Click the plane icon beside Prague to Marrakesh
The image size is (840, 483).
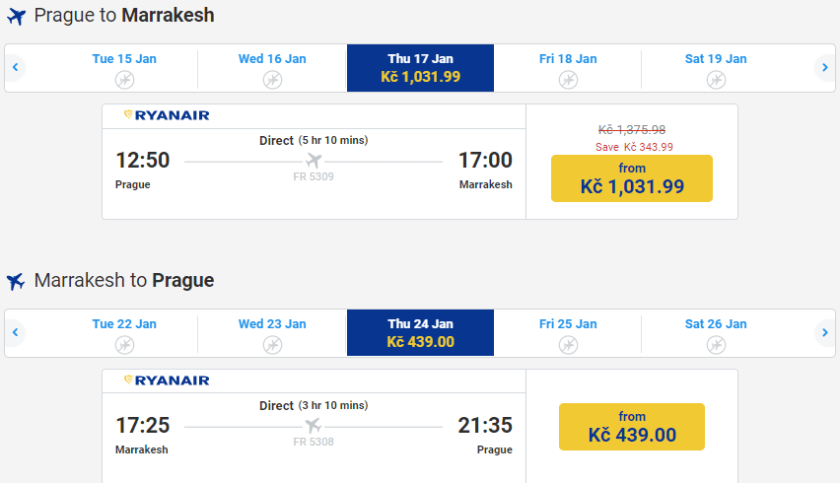15,17
